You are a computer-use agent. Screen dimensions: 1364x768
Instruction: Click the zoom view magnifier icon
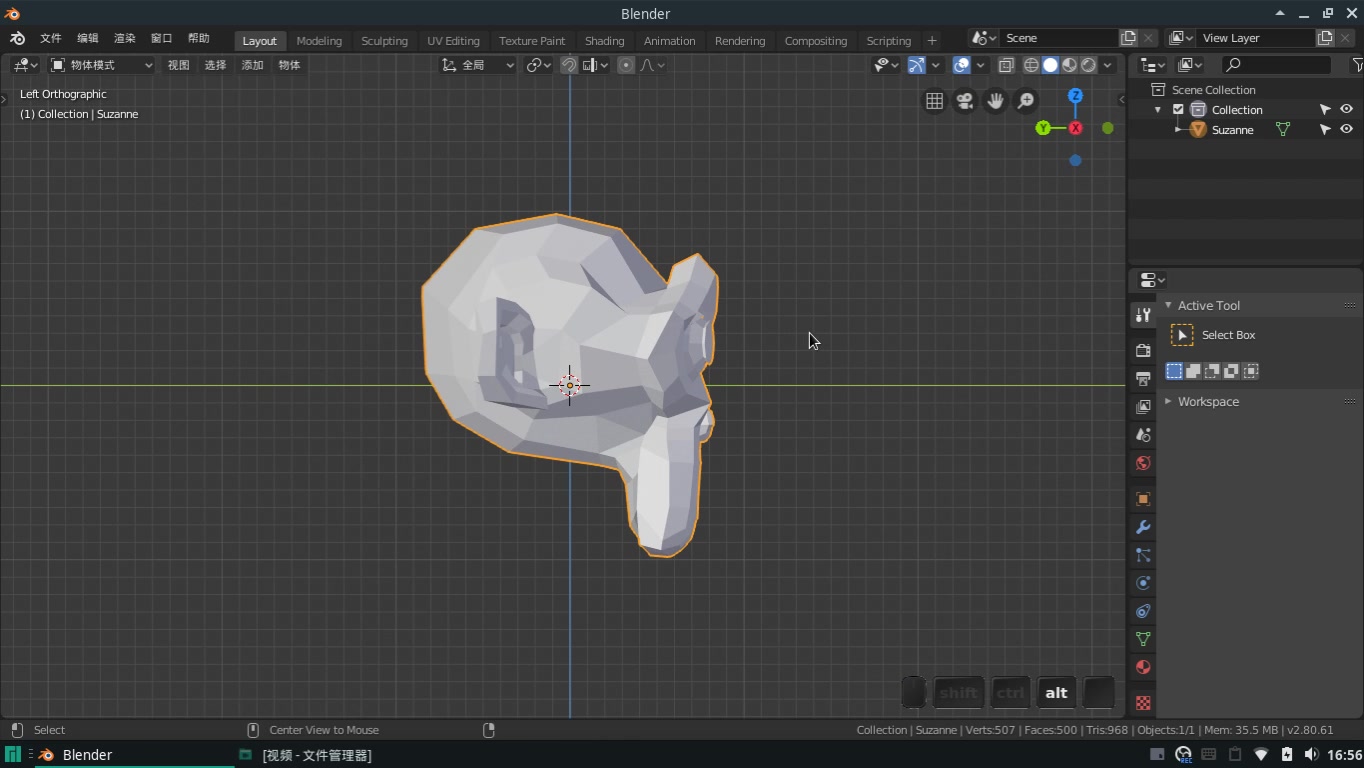pyautogui.click(x=1026, y=101)
